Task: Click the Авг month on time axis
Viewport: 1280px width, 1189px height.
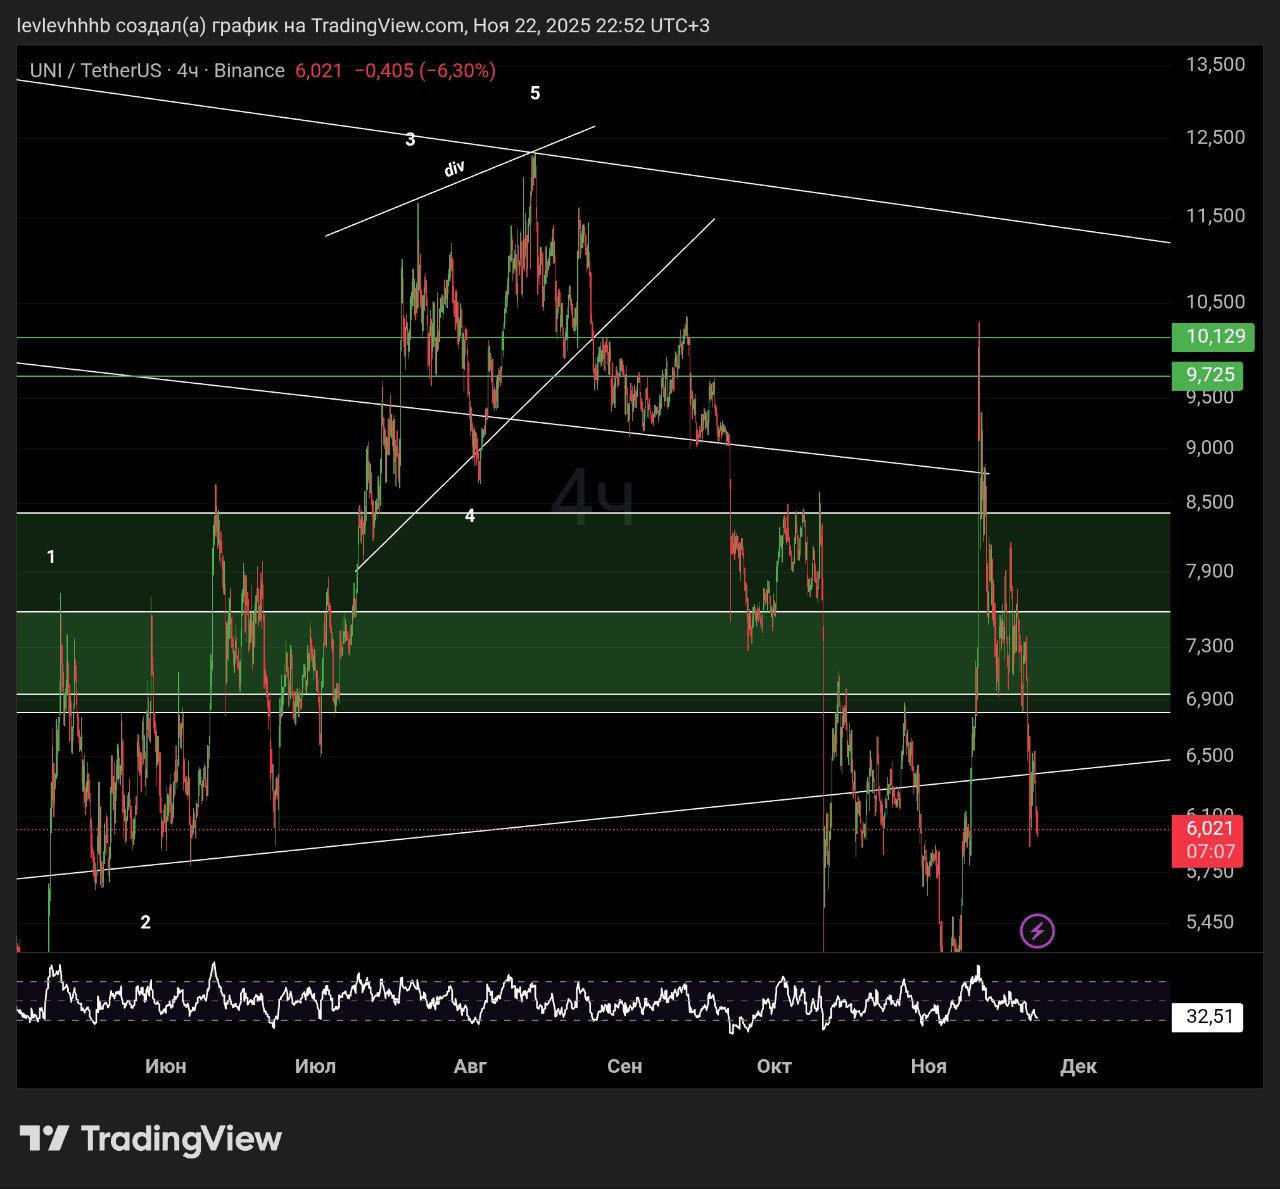Action: [x=470, y=1066]
